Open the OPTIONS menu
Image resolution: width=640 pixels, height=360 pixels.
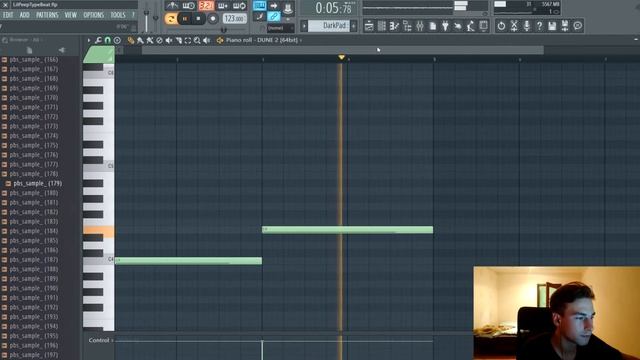tap(93, 15)
